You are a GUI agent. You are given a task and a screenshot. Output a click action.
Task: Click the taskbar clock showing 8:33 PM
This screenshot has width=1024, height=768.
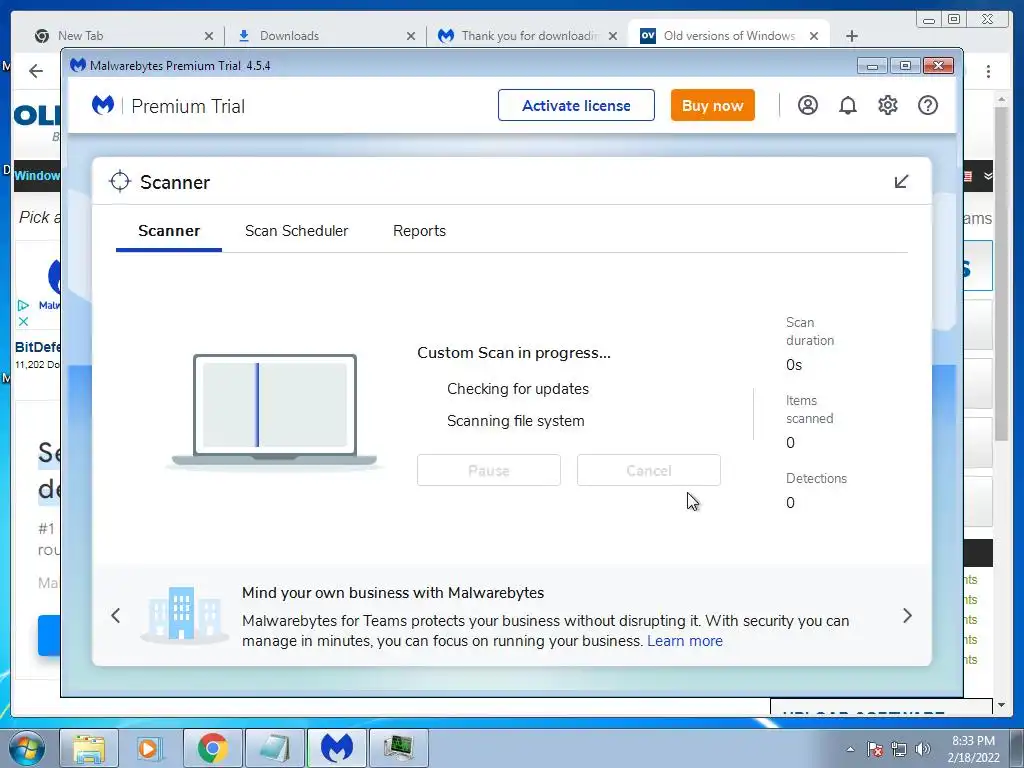[x=973, y=748]
